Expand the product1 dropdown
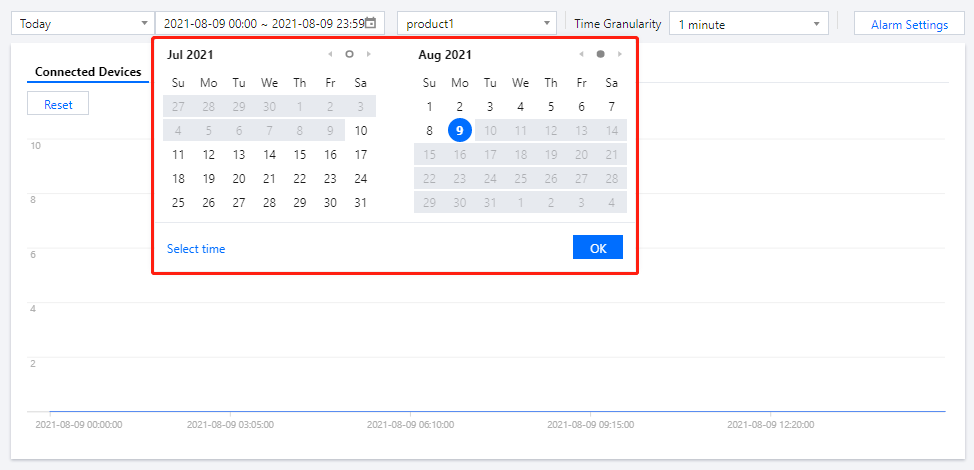 [x=476, y=24]
